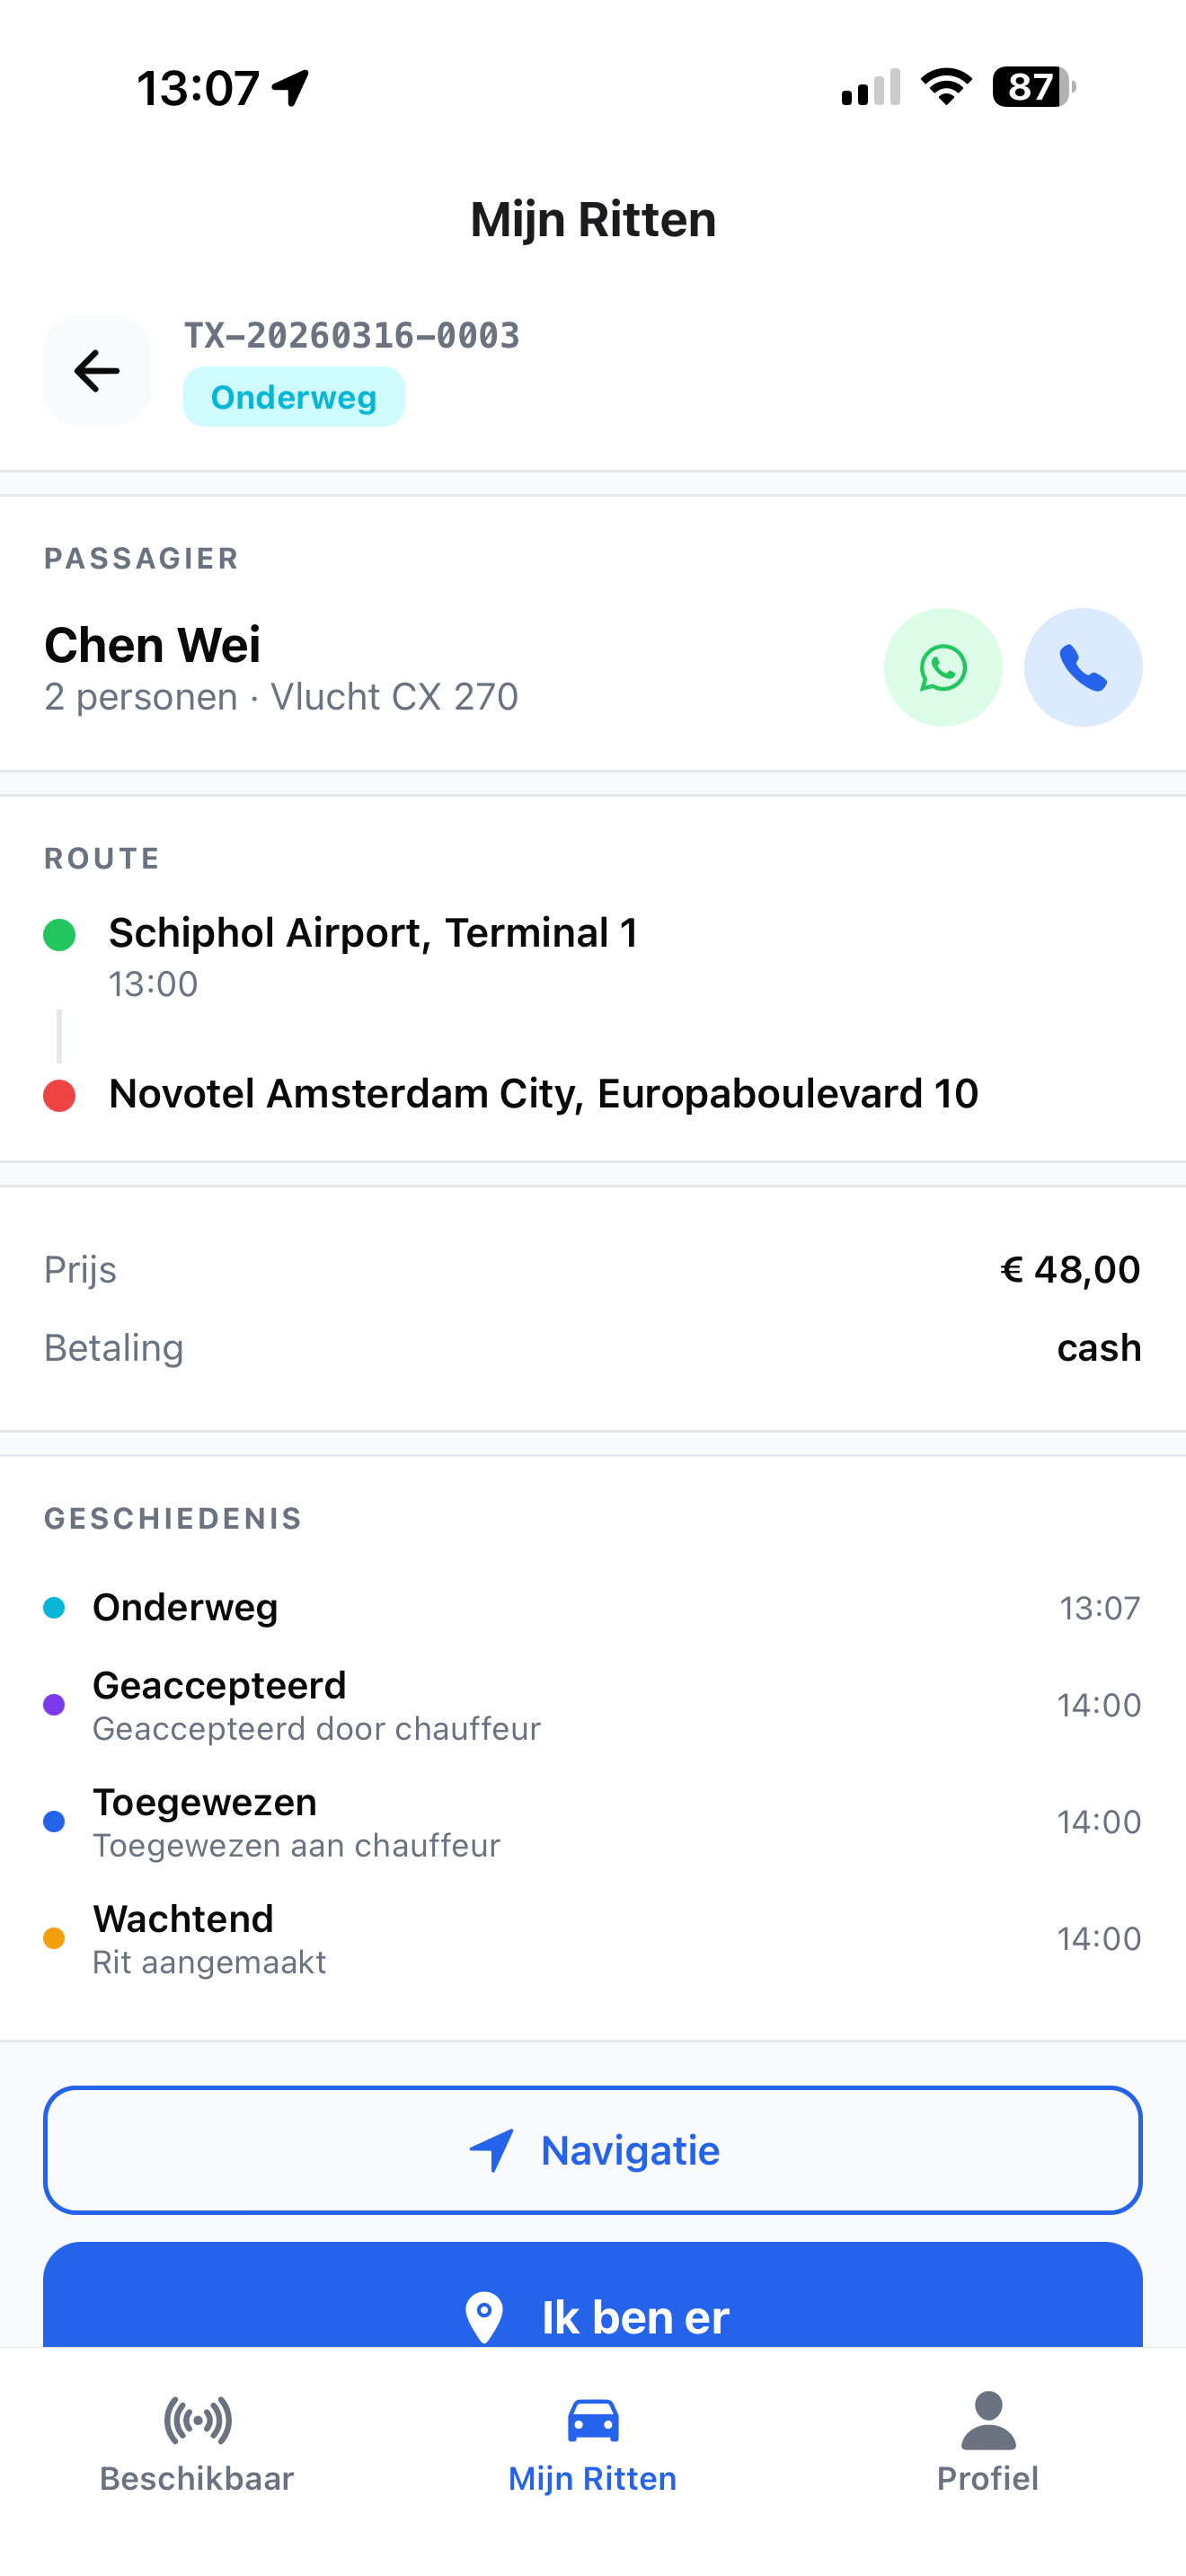Select ride ID TX-20260316-0003
This screenshot has width=1186, height=2576.
click(x=352, y=336)
